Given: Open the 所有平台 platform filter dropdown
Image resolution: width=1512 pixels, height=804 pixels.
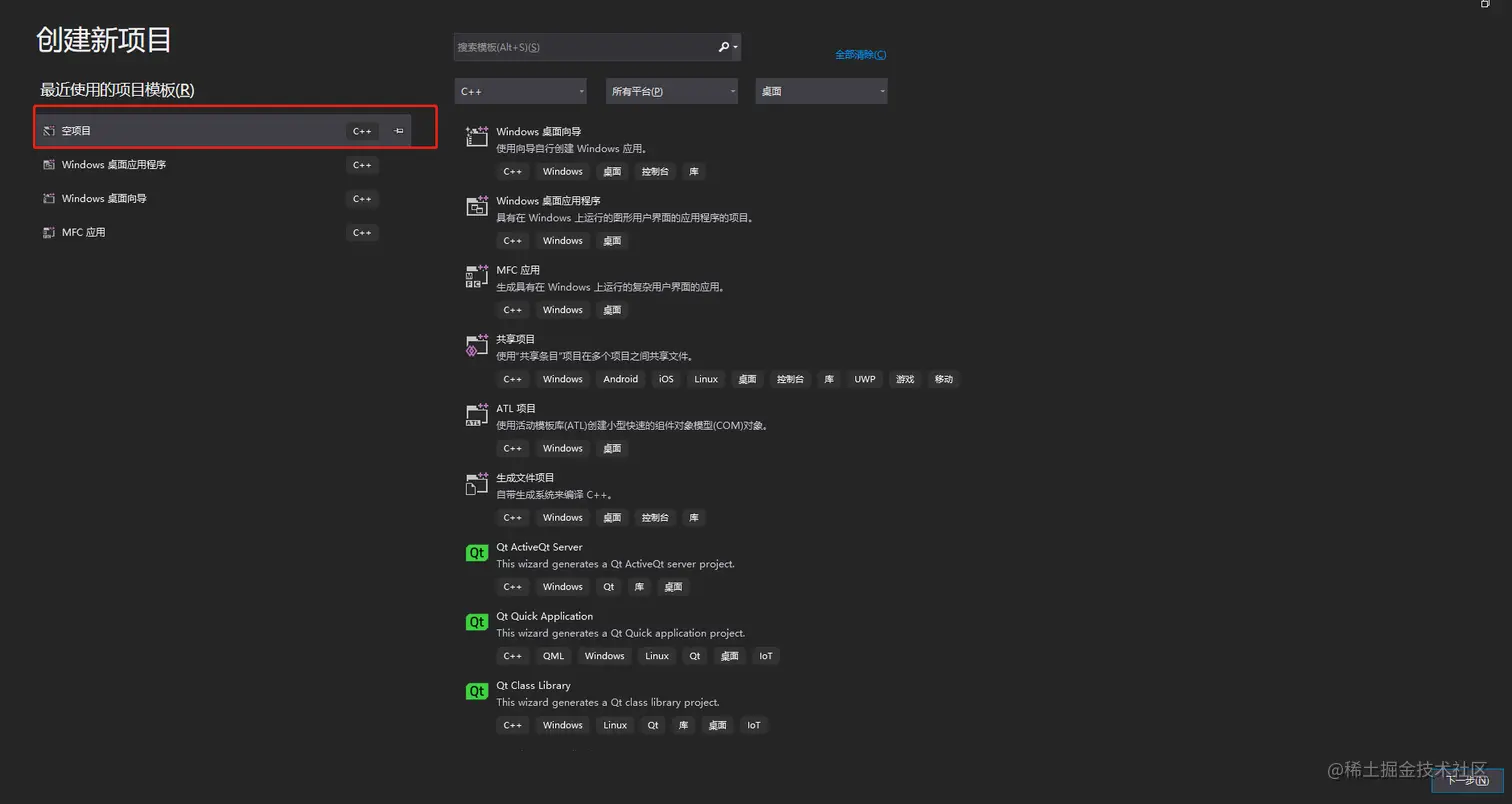Looking at the screenshot, I should [x=672, y=91].
